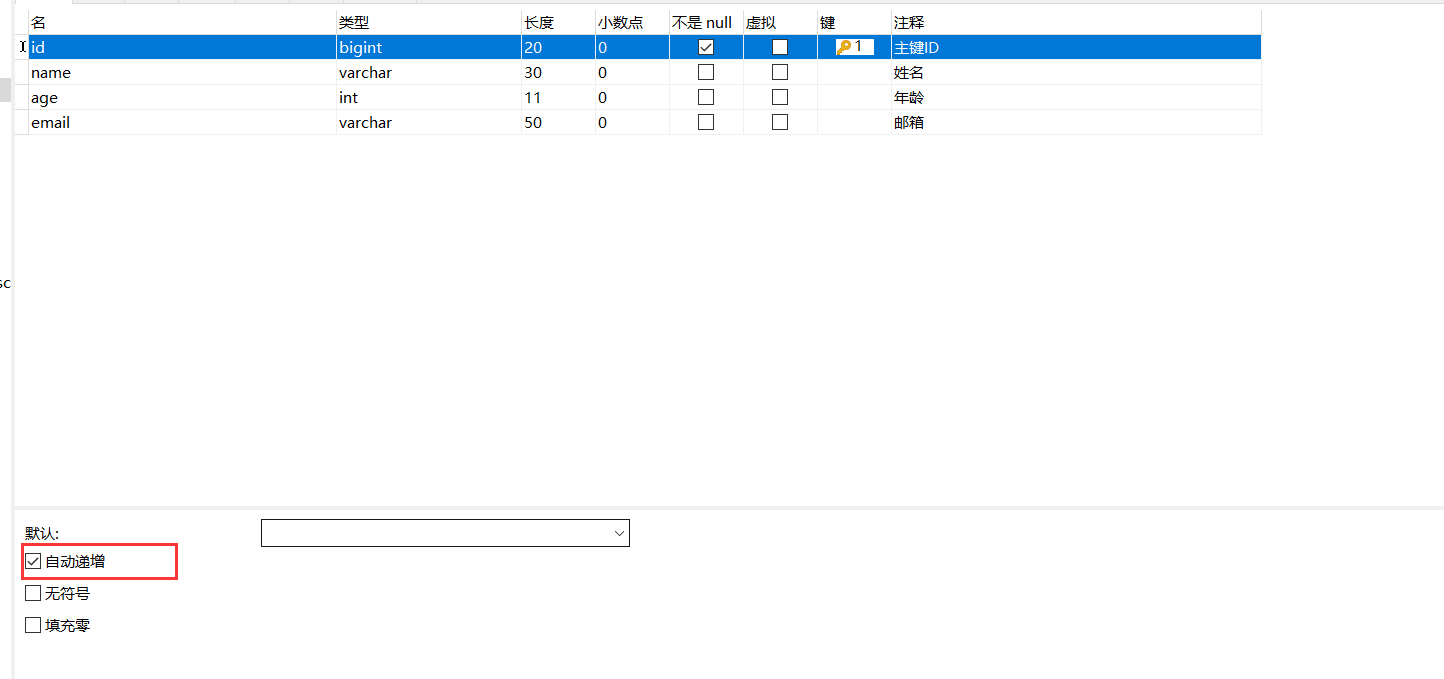The image size is (1444, 679).
Task: Toggle virtual checkbox for the email field
Action: [x=780, y=122]
